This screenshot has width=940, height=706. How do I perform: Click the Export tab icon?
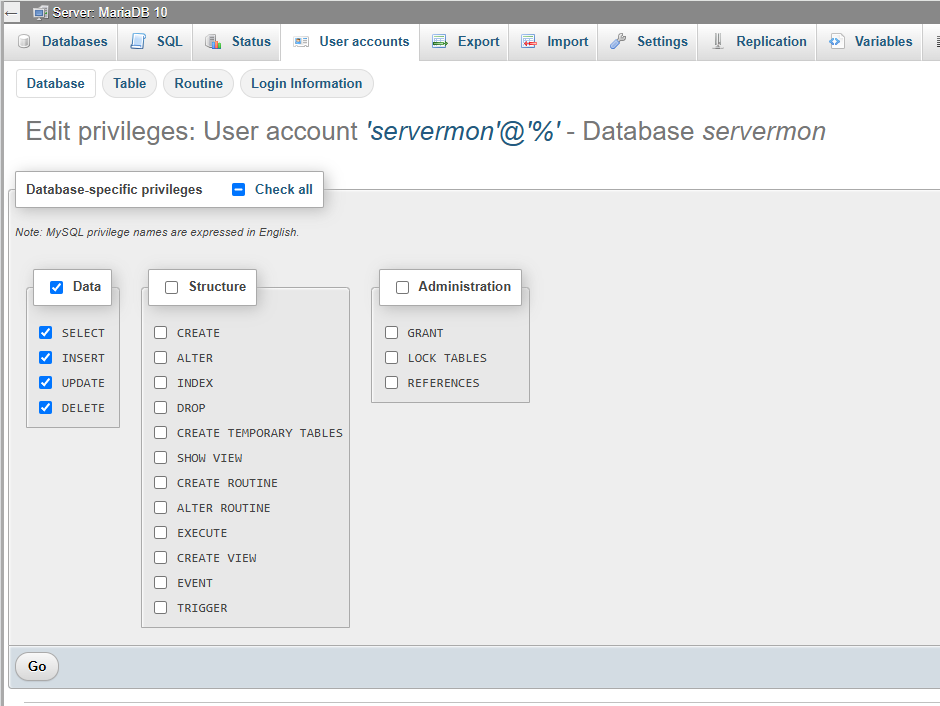click(x=439, y=41)
